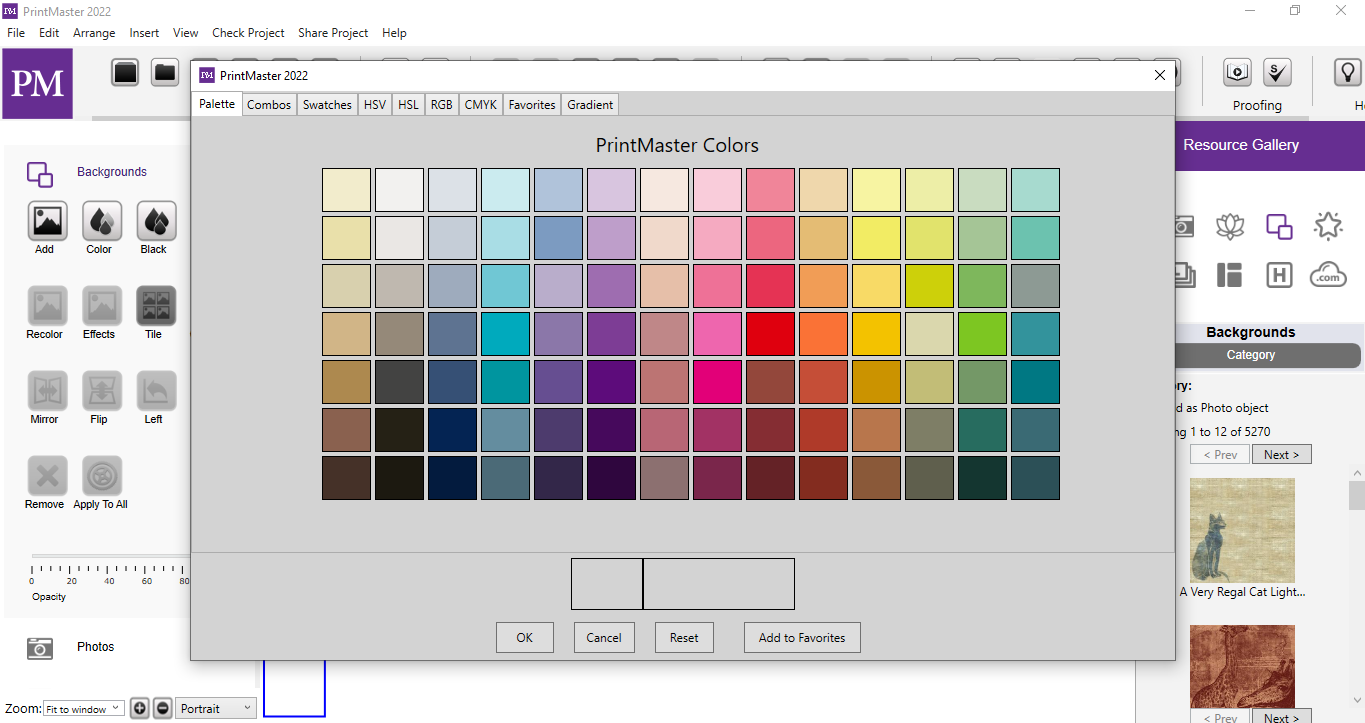The height and width of the screenshot is (723, 1365).
Task: Select the Black background icon
Action: tap(156, 221)
